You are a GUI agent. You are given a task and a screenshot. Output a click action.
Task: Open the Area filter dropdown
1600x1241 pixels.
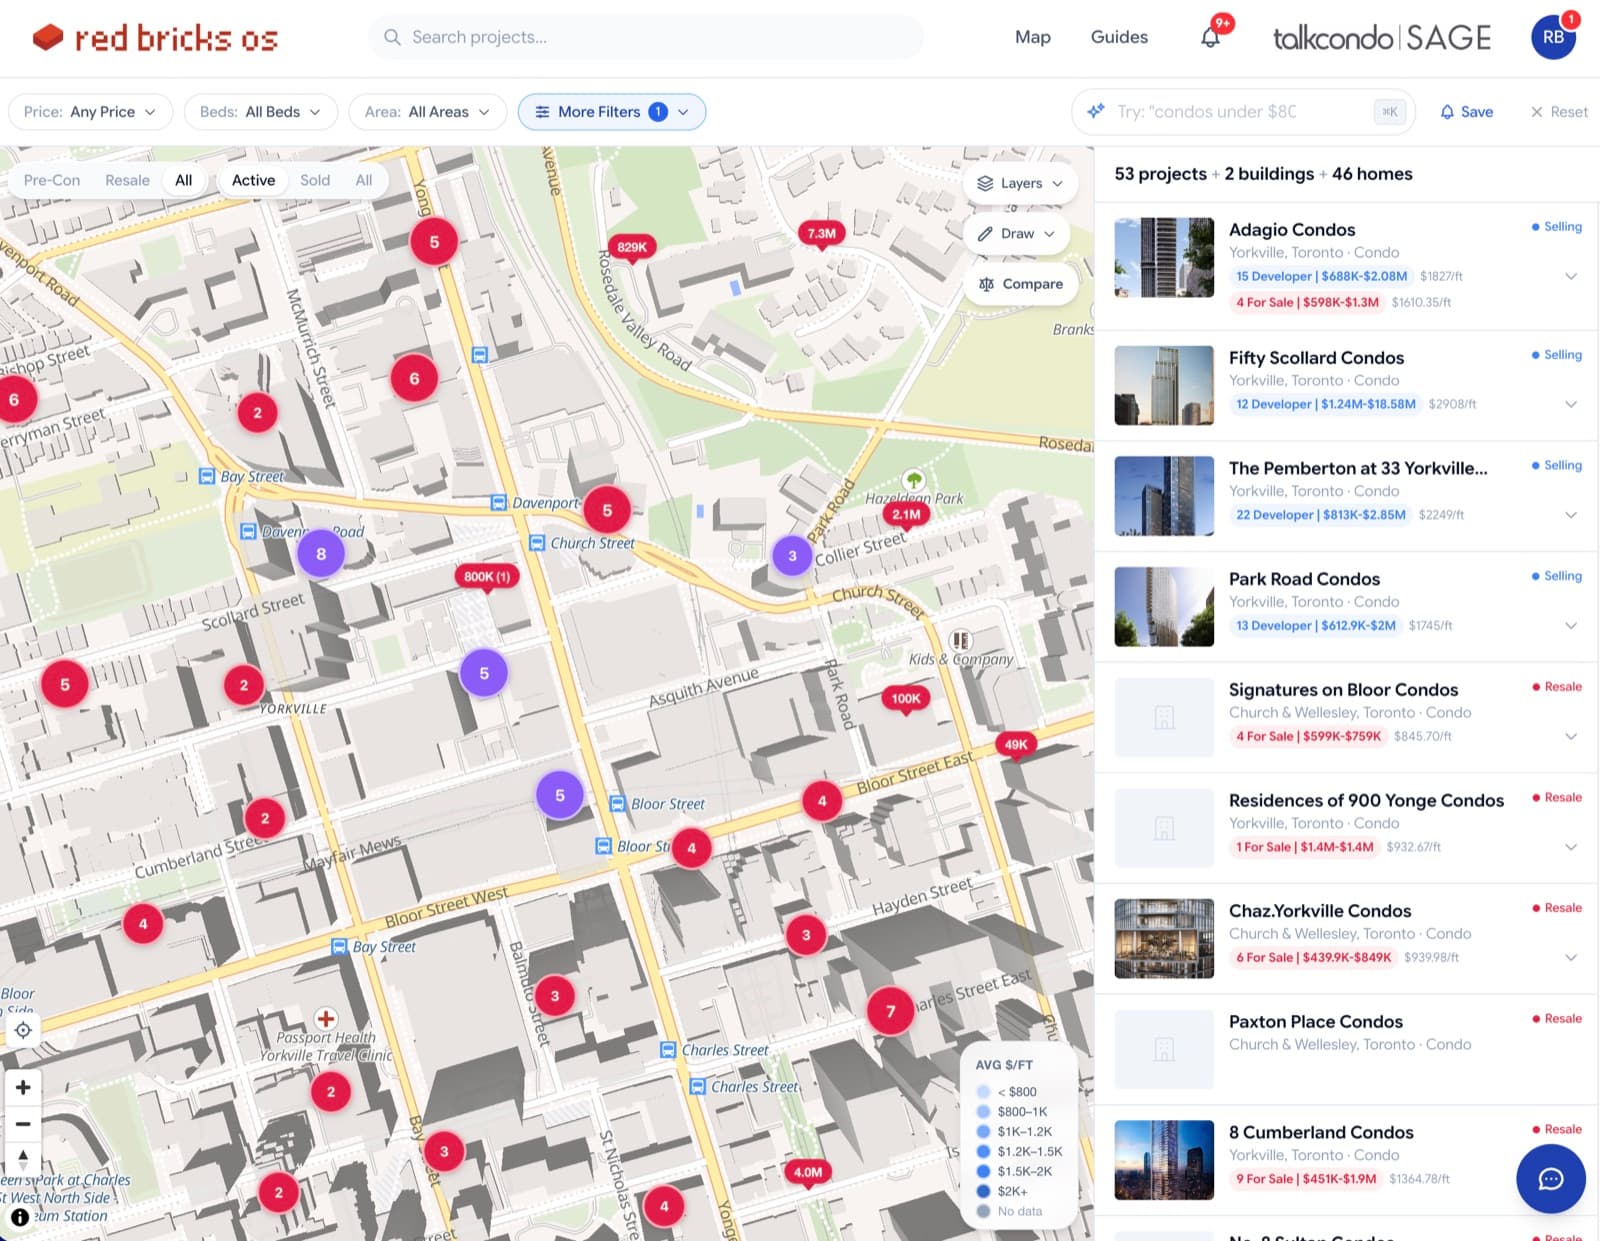tap(427, 112)
